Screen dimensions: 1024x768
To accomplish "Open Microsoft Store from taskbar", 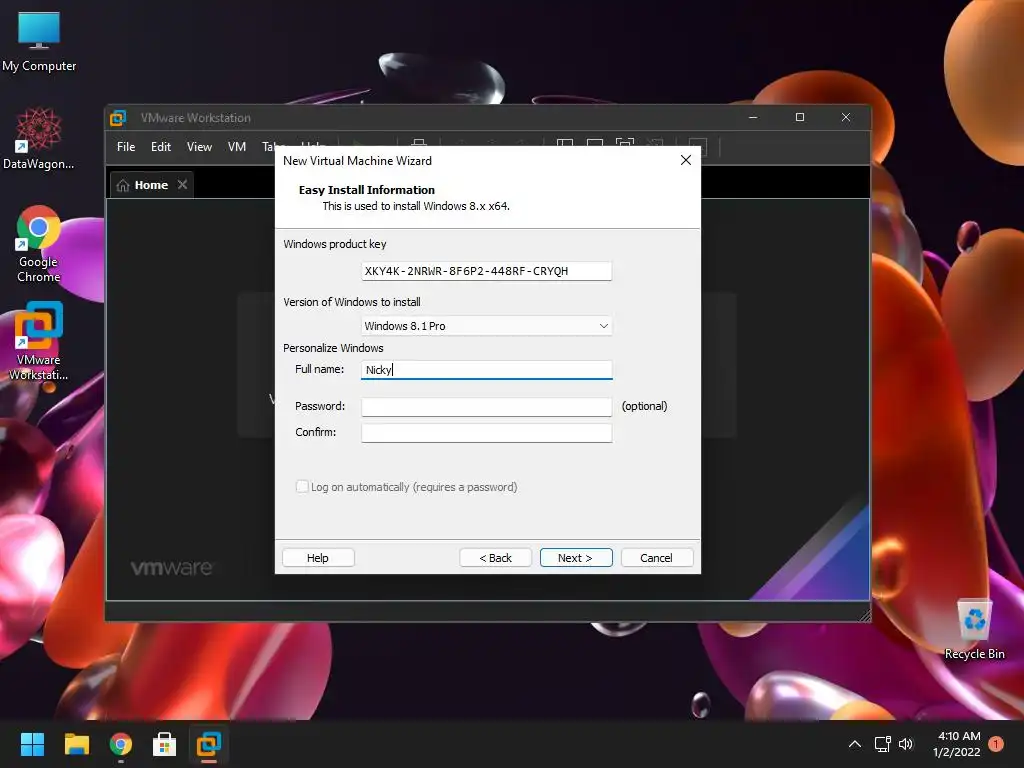I will (x=165, y=744).
